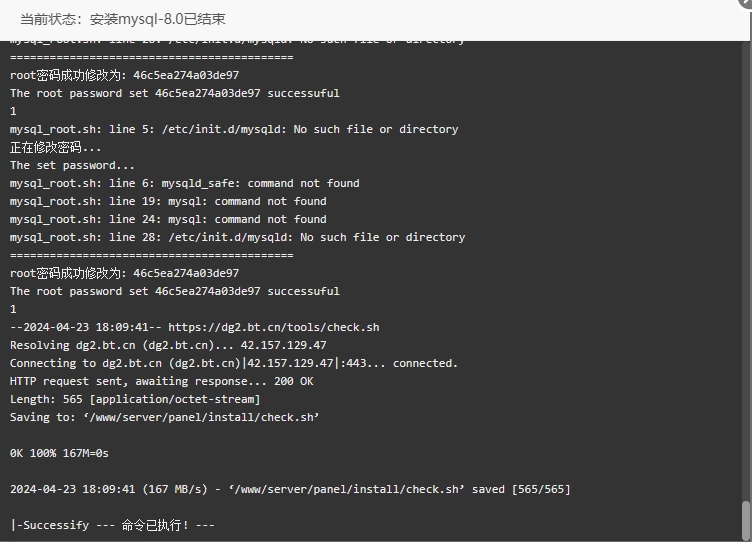752x542 pixels.
Task: Click the 'HTTP request sent, awaiting response... 200 OK' line
Action: (162, 381)
